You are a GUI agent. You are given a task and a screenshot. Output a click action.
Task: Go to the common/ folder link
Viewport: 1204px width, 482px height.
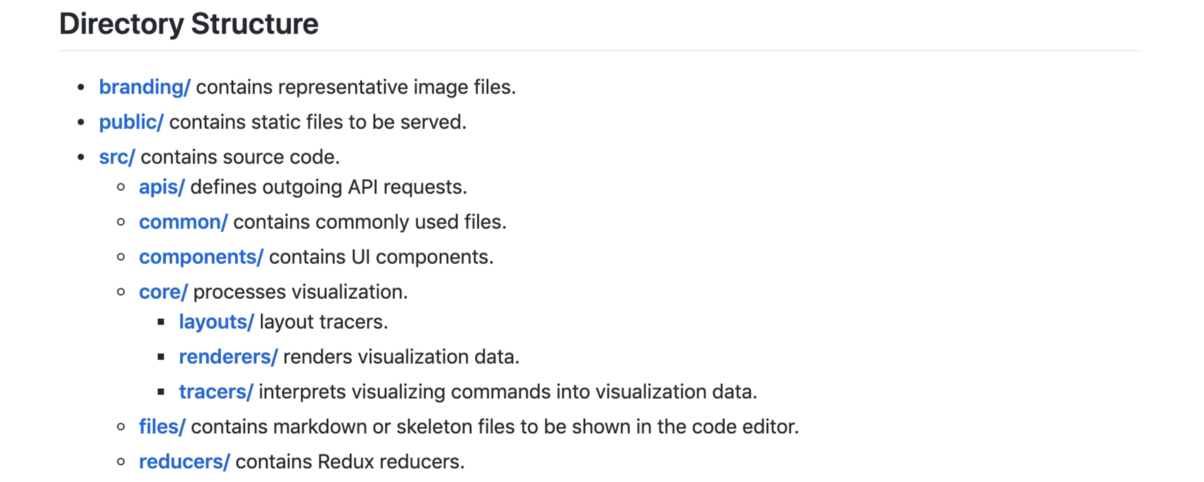[x=183, y=222]
